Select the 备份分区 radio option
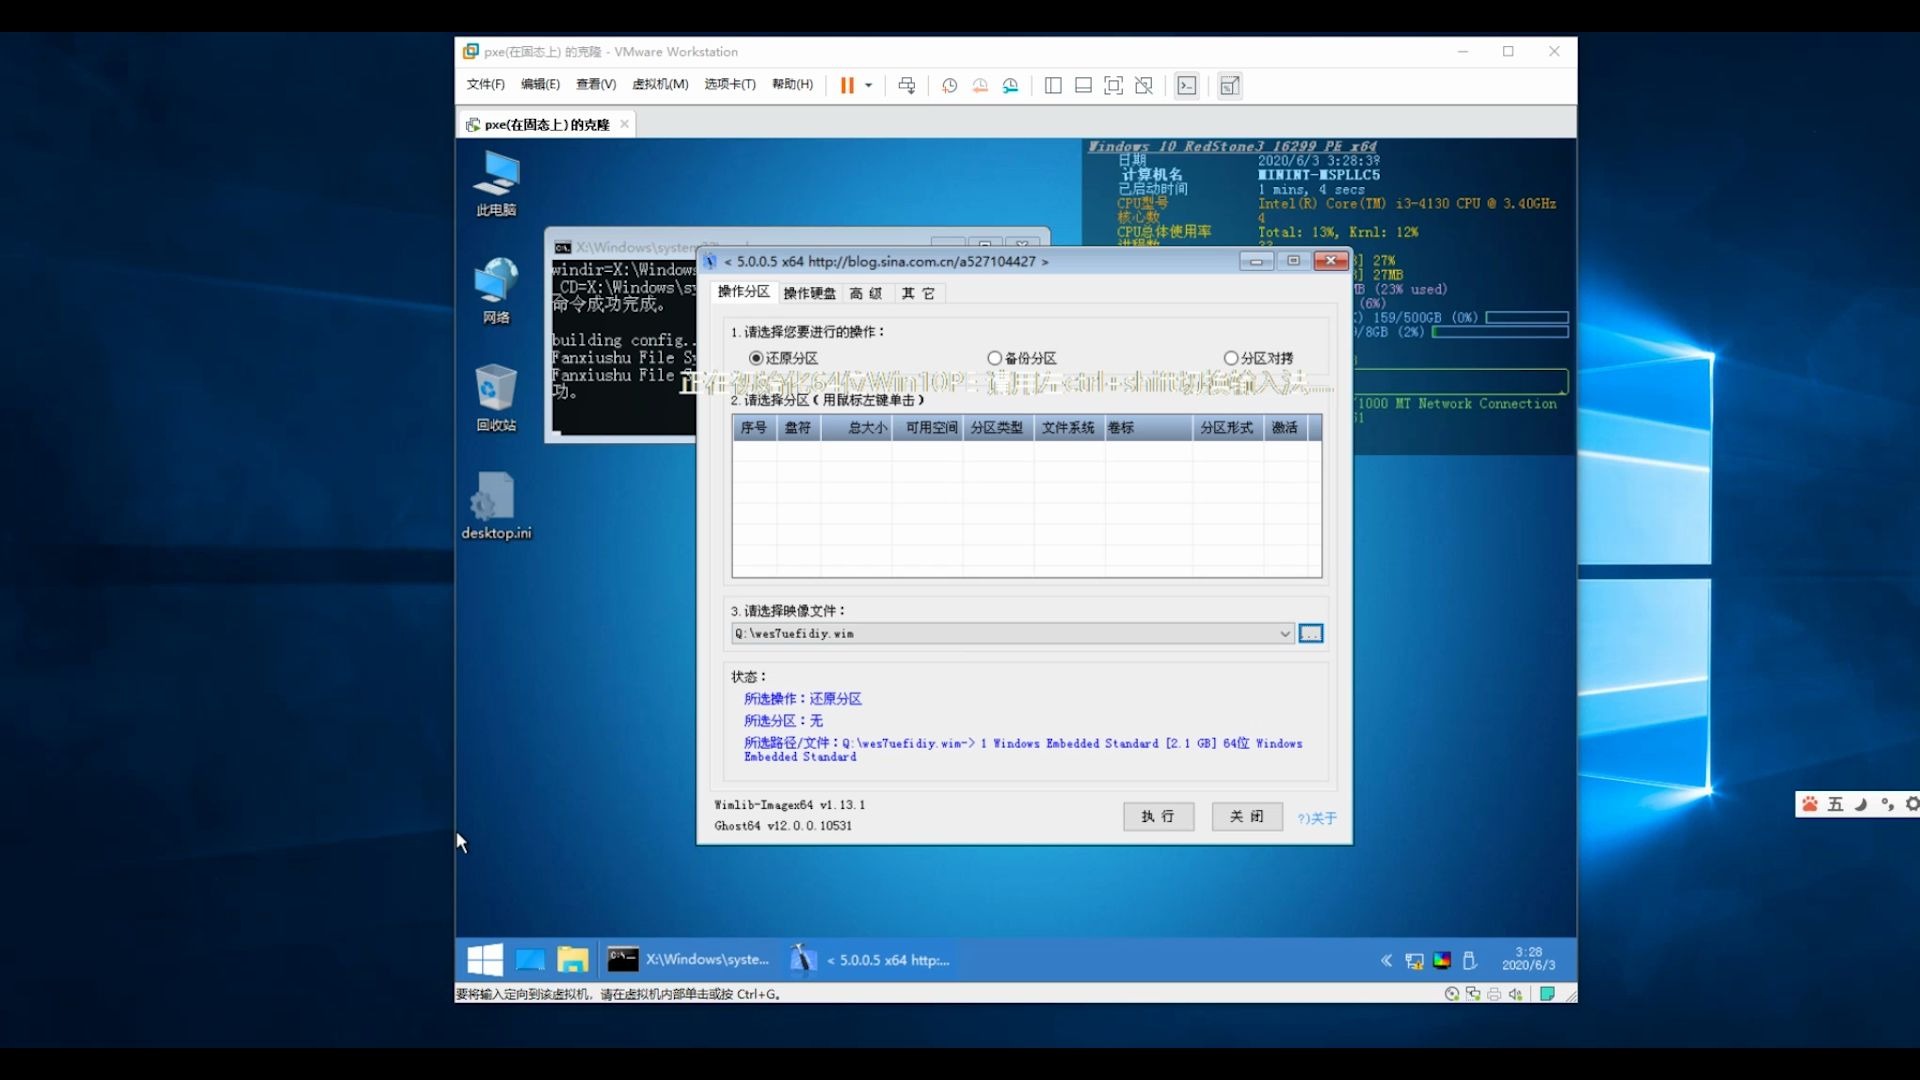The image size is (1920, 1080). point(1022,358)
